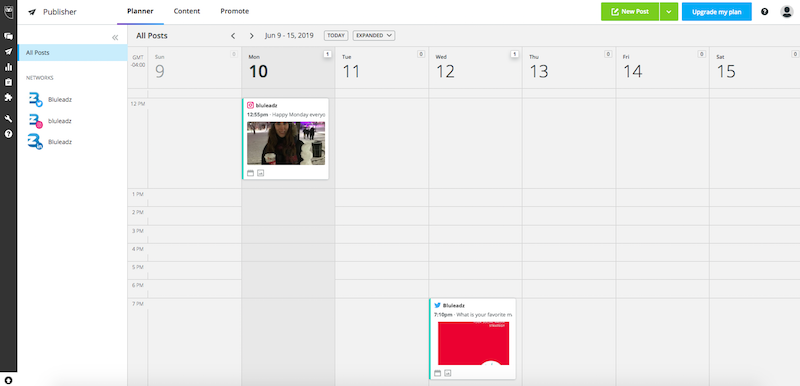Open the Monday Instagram post photo thumbnail

tap(286, 143)
